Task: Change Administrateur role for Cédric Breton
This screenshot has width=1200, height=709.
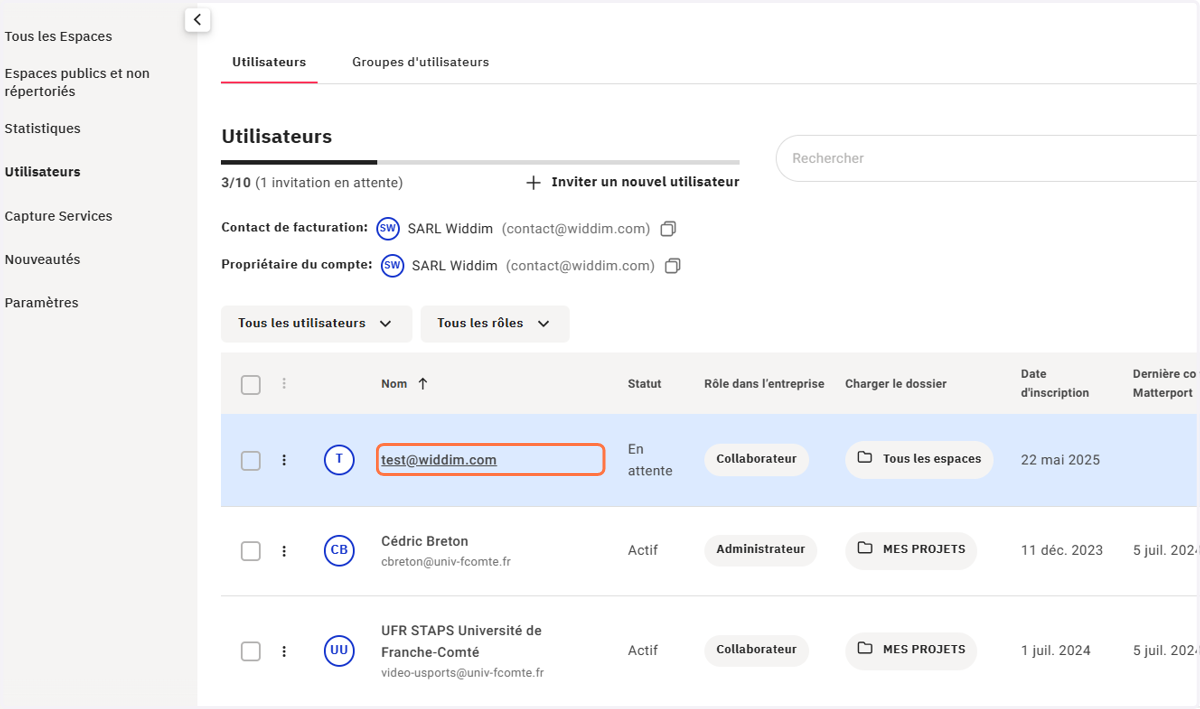Action: click(x=760, y=549)
